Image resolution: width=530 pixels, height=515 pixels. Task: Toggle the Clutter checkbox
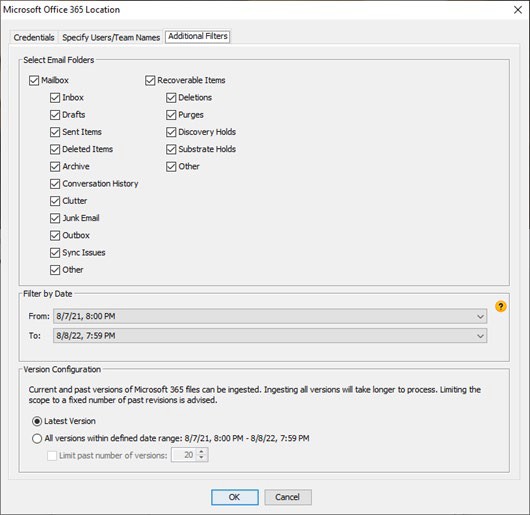click(55, 201)
